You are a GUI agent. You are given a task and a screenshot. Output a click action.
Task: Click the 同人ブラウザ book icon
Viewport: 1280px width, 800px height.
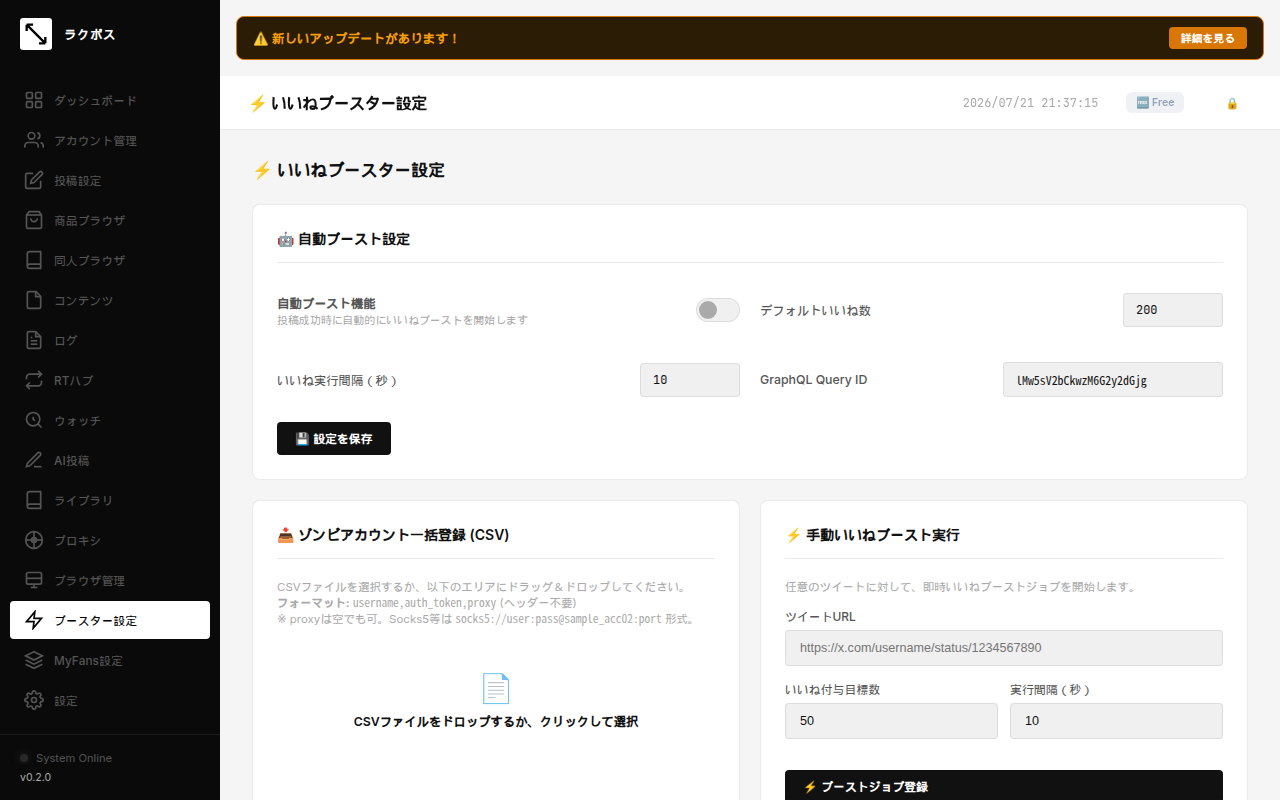pos(34,260)
